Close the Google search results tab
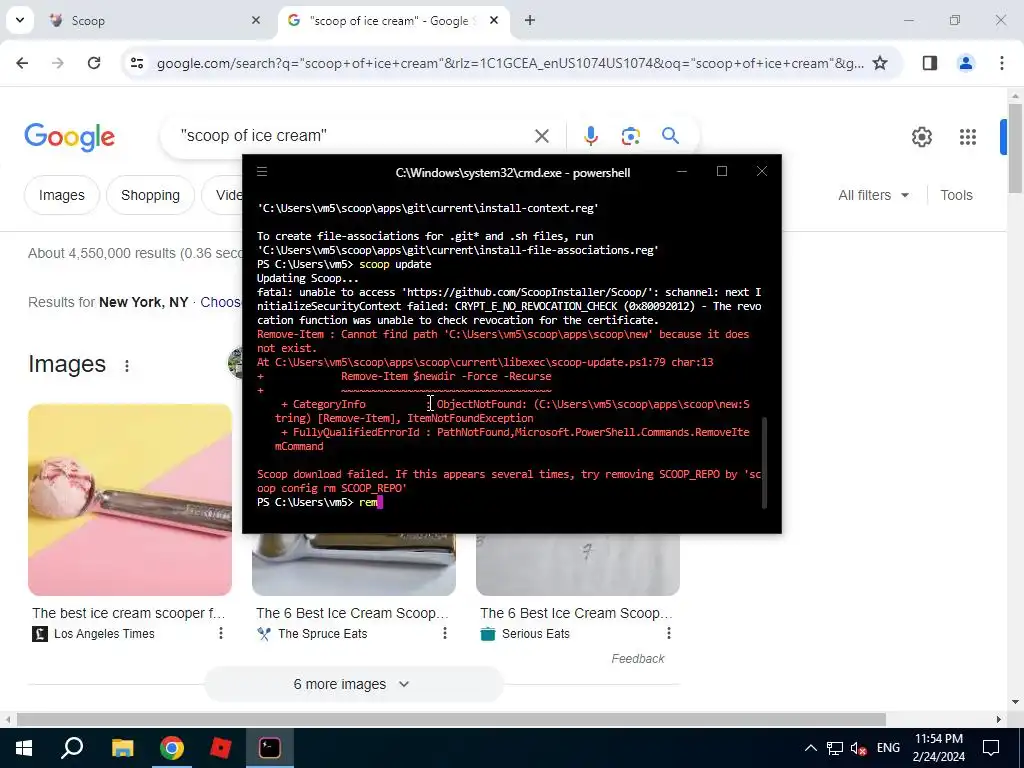 [494, 21]
